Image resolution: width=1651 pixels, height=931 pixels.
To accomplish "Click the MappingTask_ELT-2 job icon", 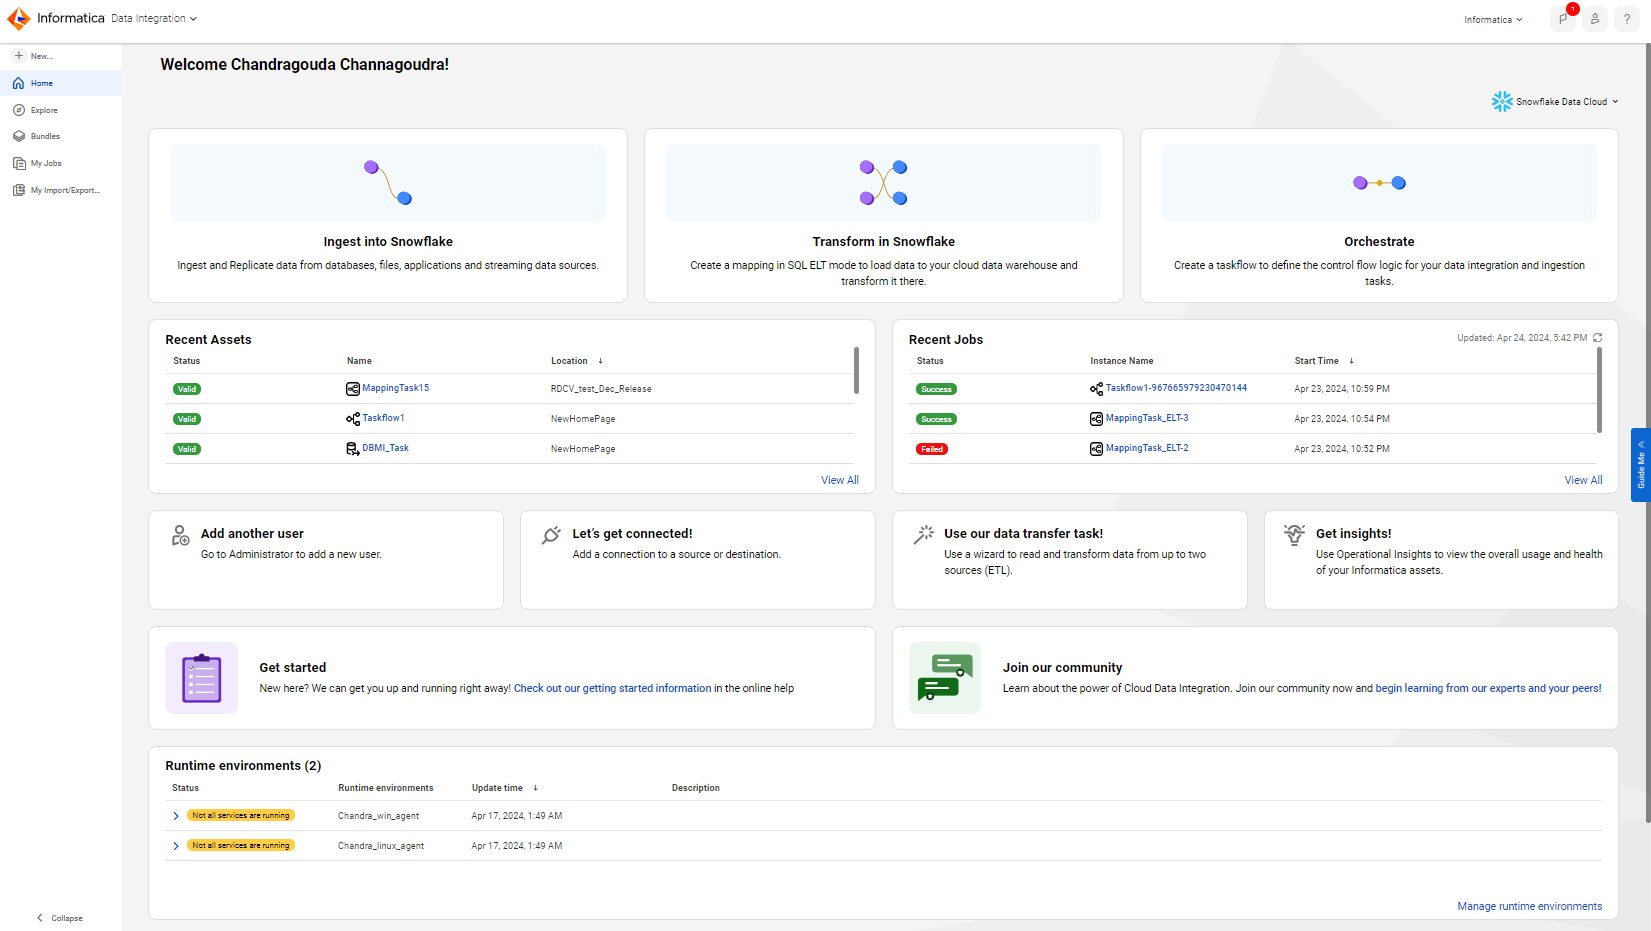I will tap(1096, 449).
